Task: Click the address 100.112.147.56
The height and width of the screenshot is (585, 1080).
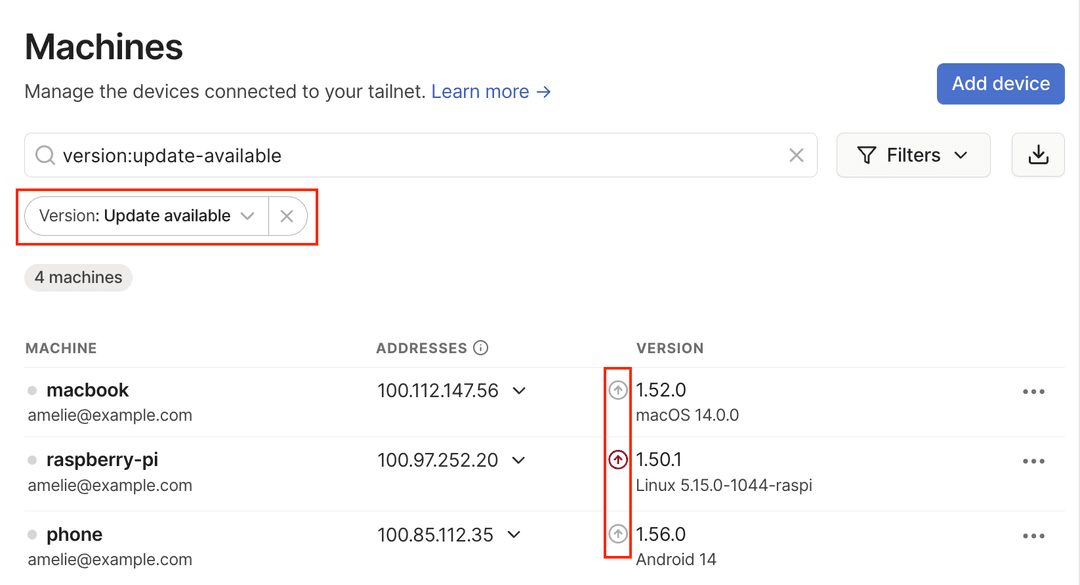Action: [437, 391]
